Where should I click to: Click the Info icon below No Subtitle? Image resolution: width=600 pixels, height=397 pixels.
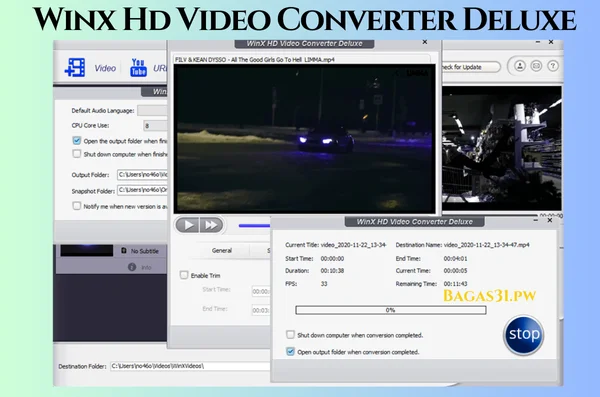132,267
